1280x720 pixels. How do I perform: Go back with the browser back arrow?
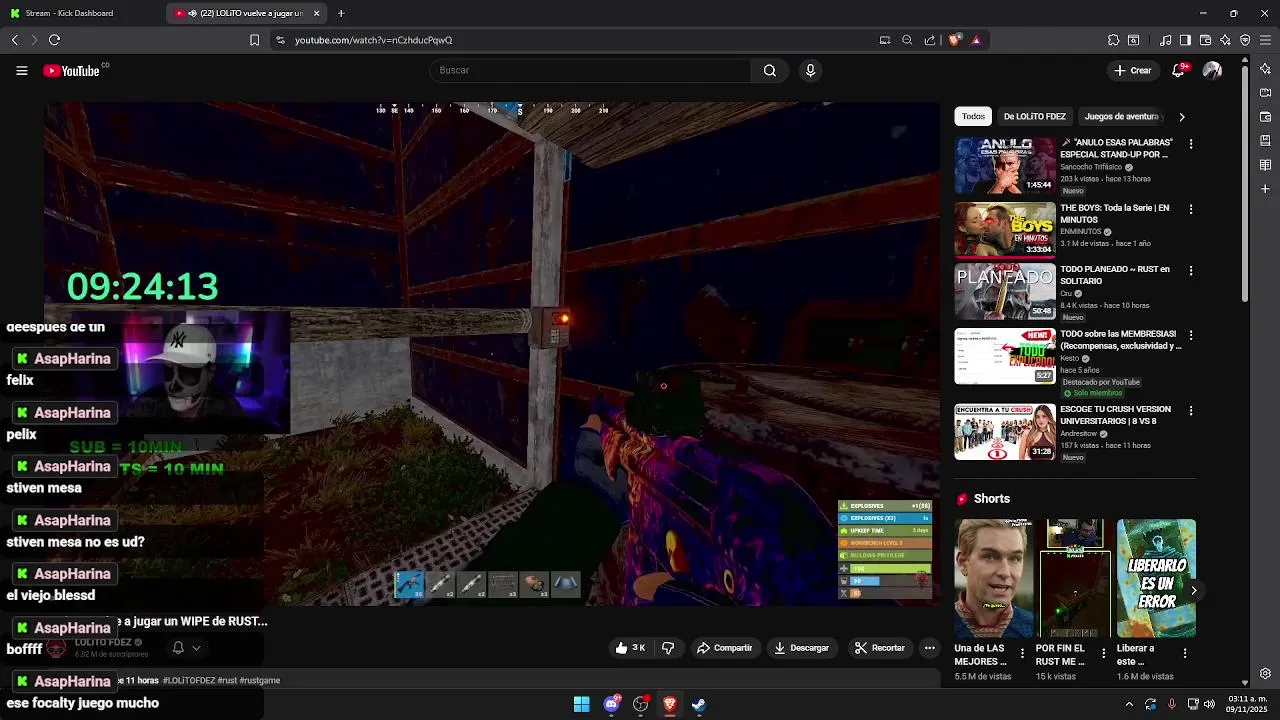(x=14, y=40)
